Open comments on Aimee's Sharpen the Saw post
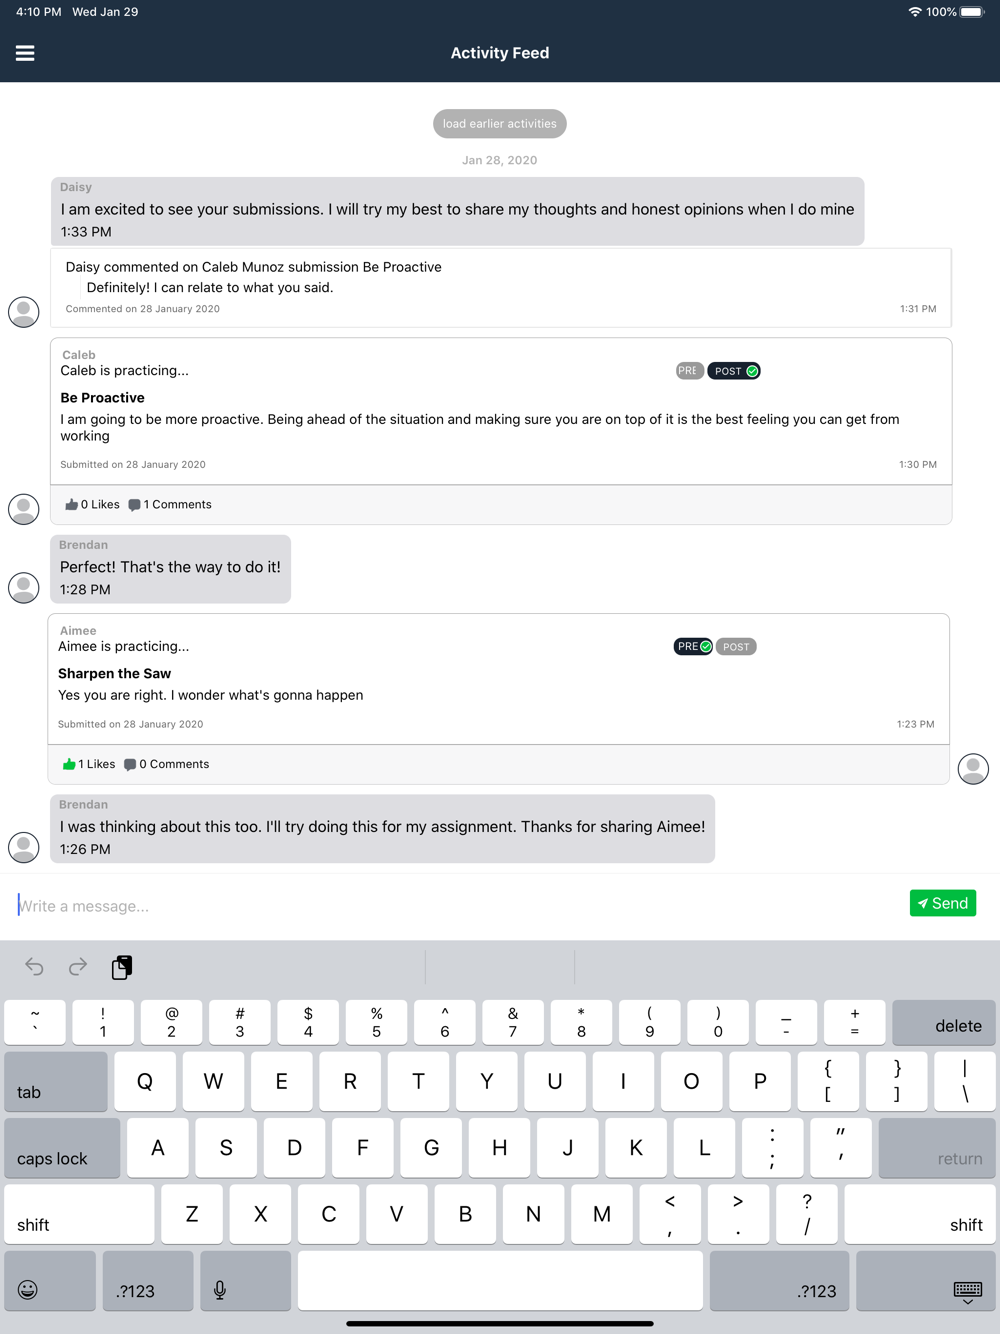 166,764
